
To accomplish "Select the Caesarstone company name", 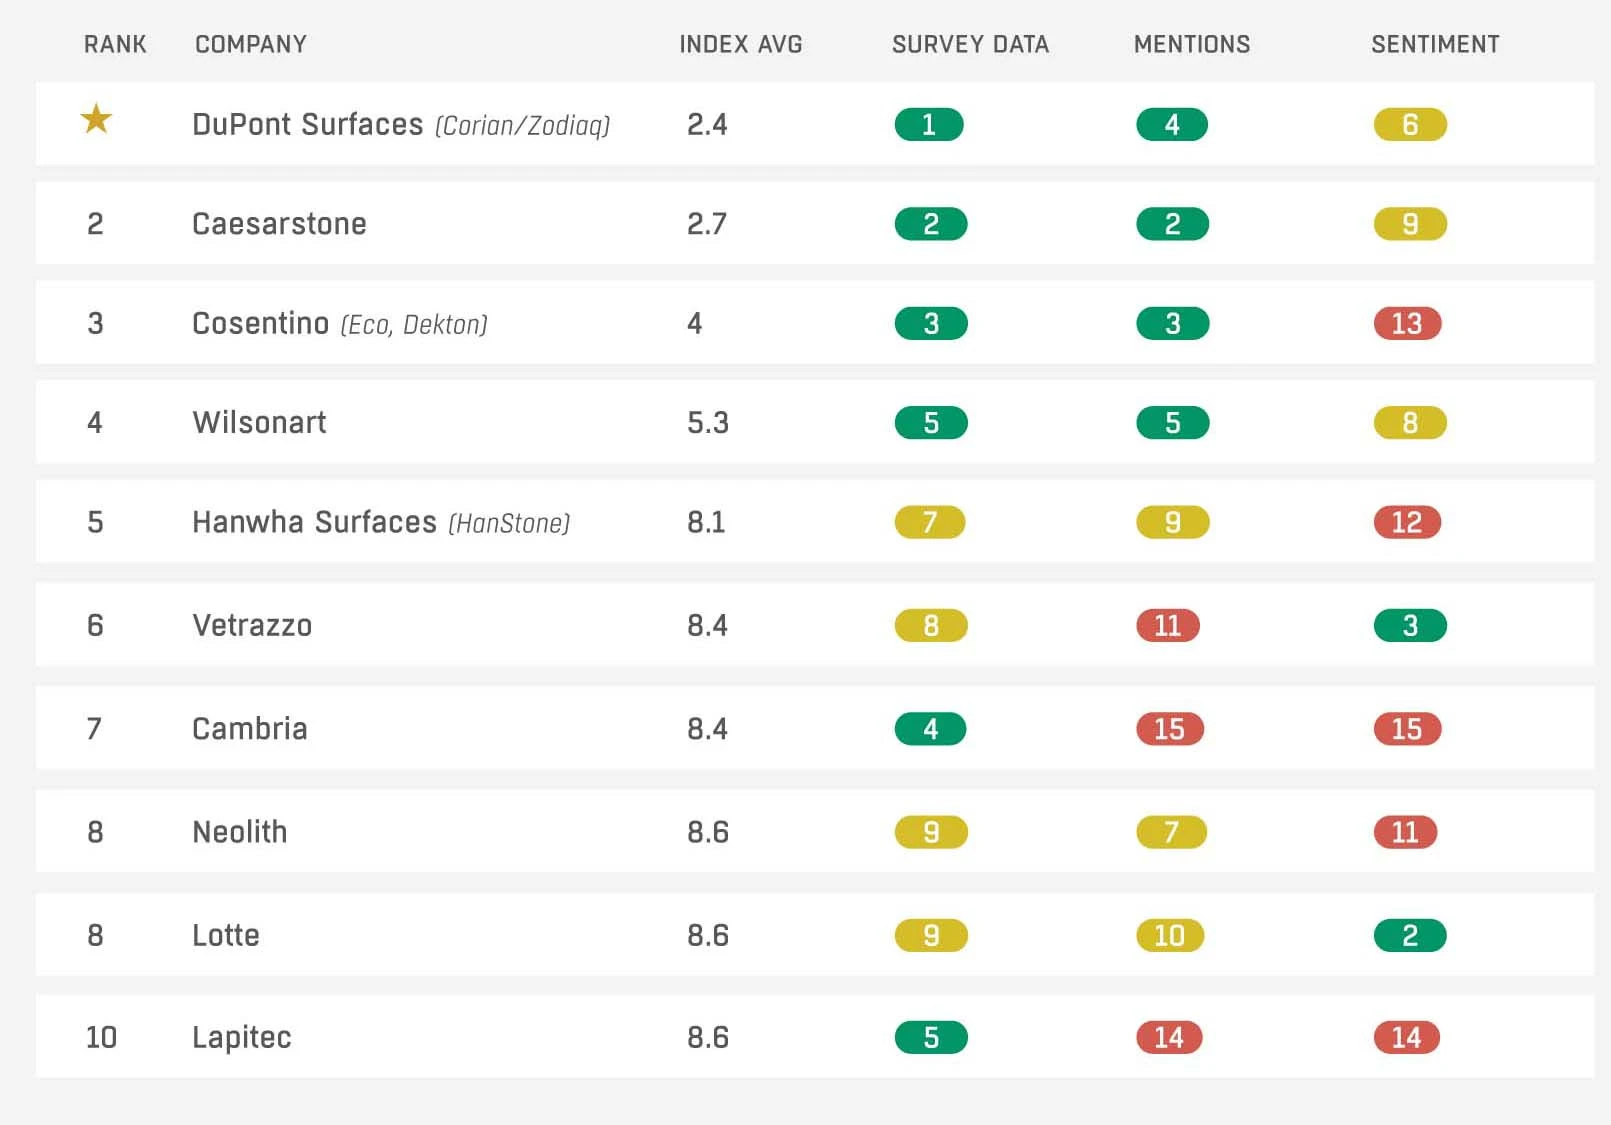I will [x=279, y=223].
